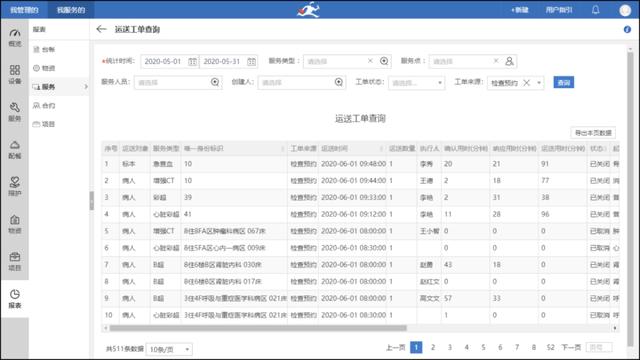Click scrollbar right arrow under table
Image resolution: width=640 pixels, height=360 pixels.
tap(615, 328)
